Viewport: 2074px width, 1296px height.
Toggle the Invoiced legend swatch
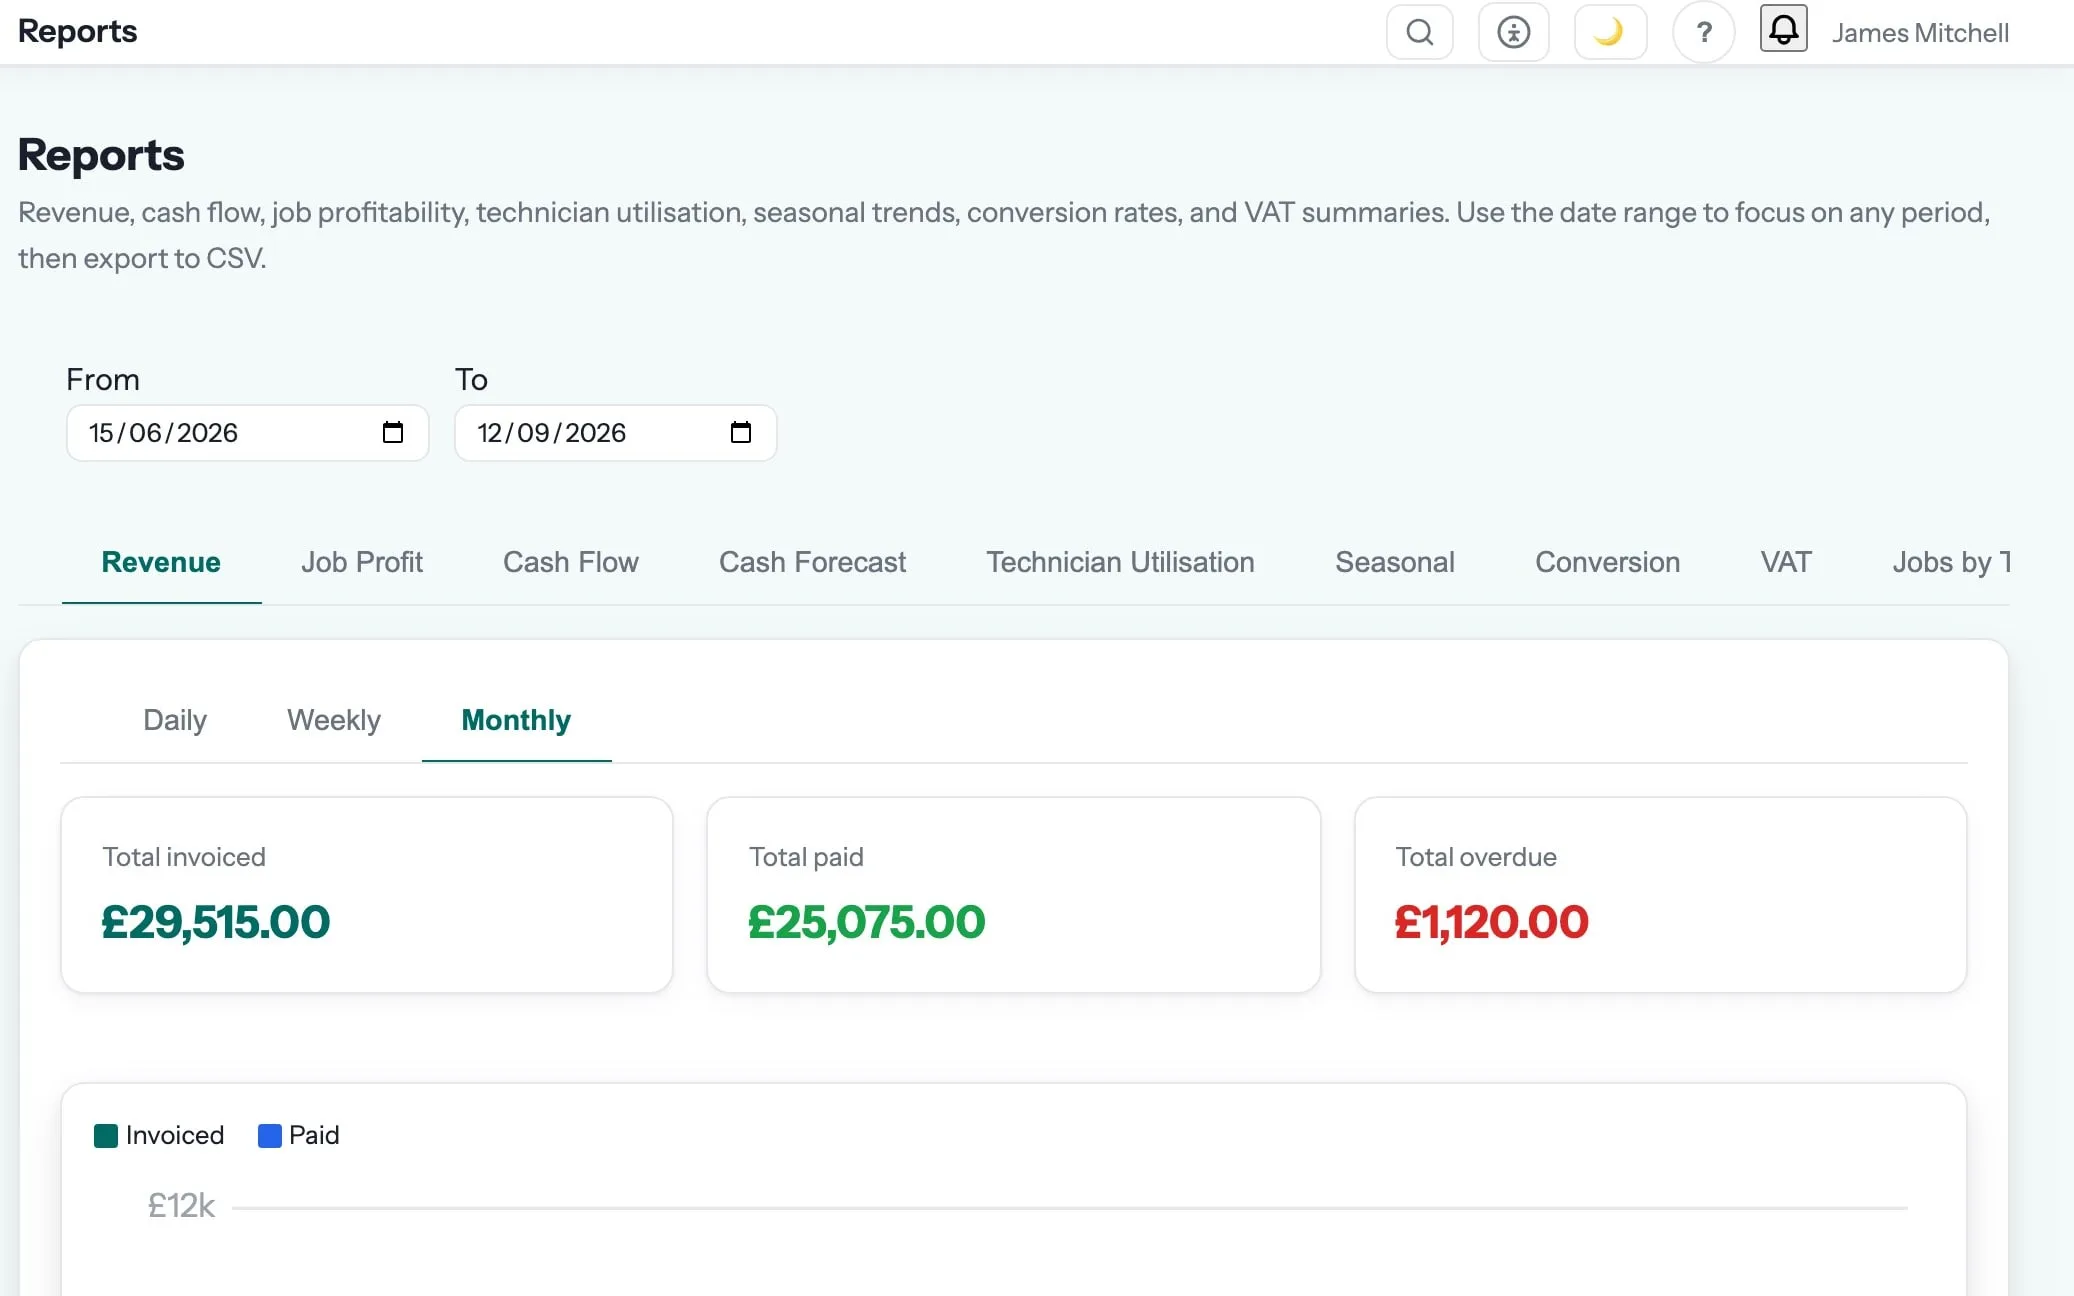click(x=106, y=1136)
